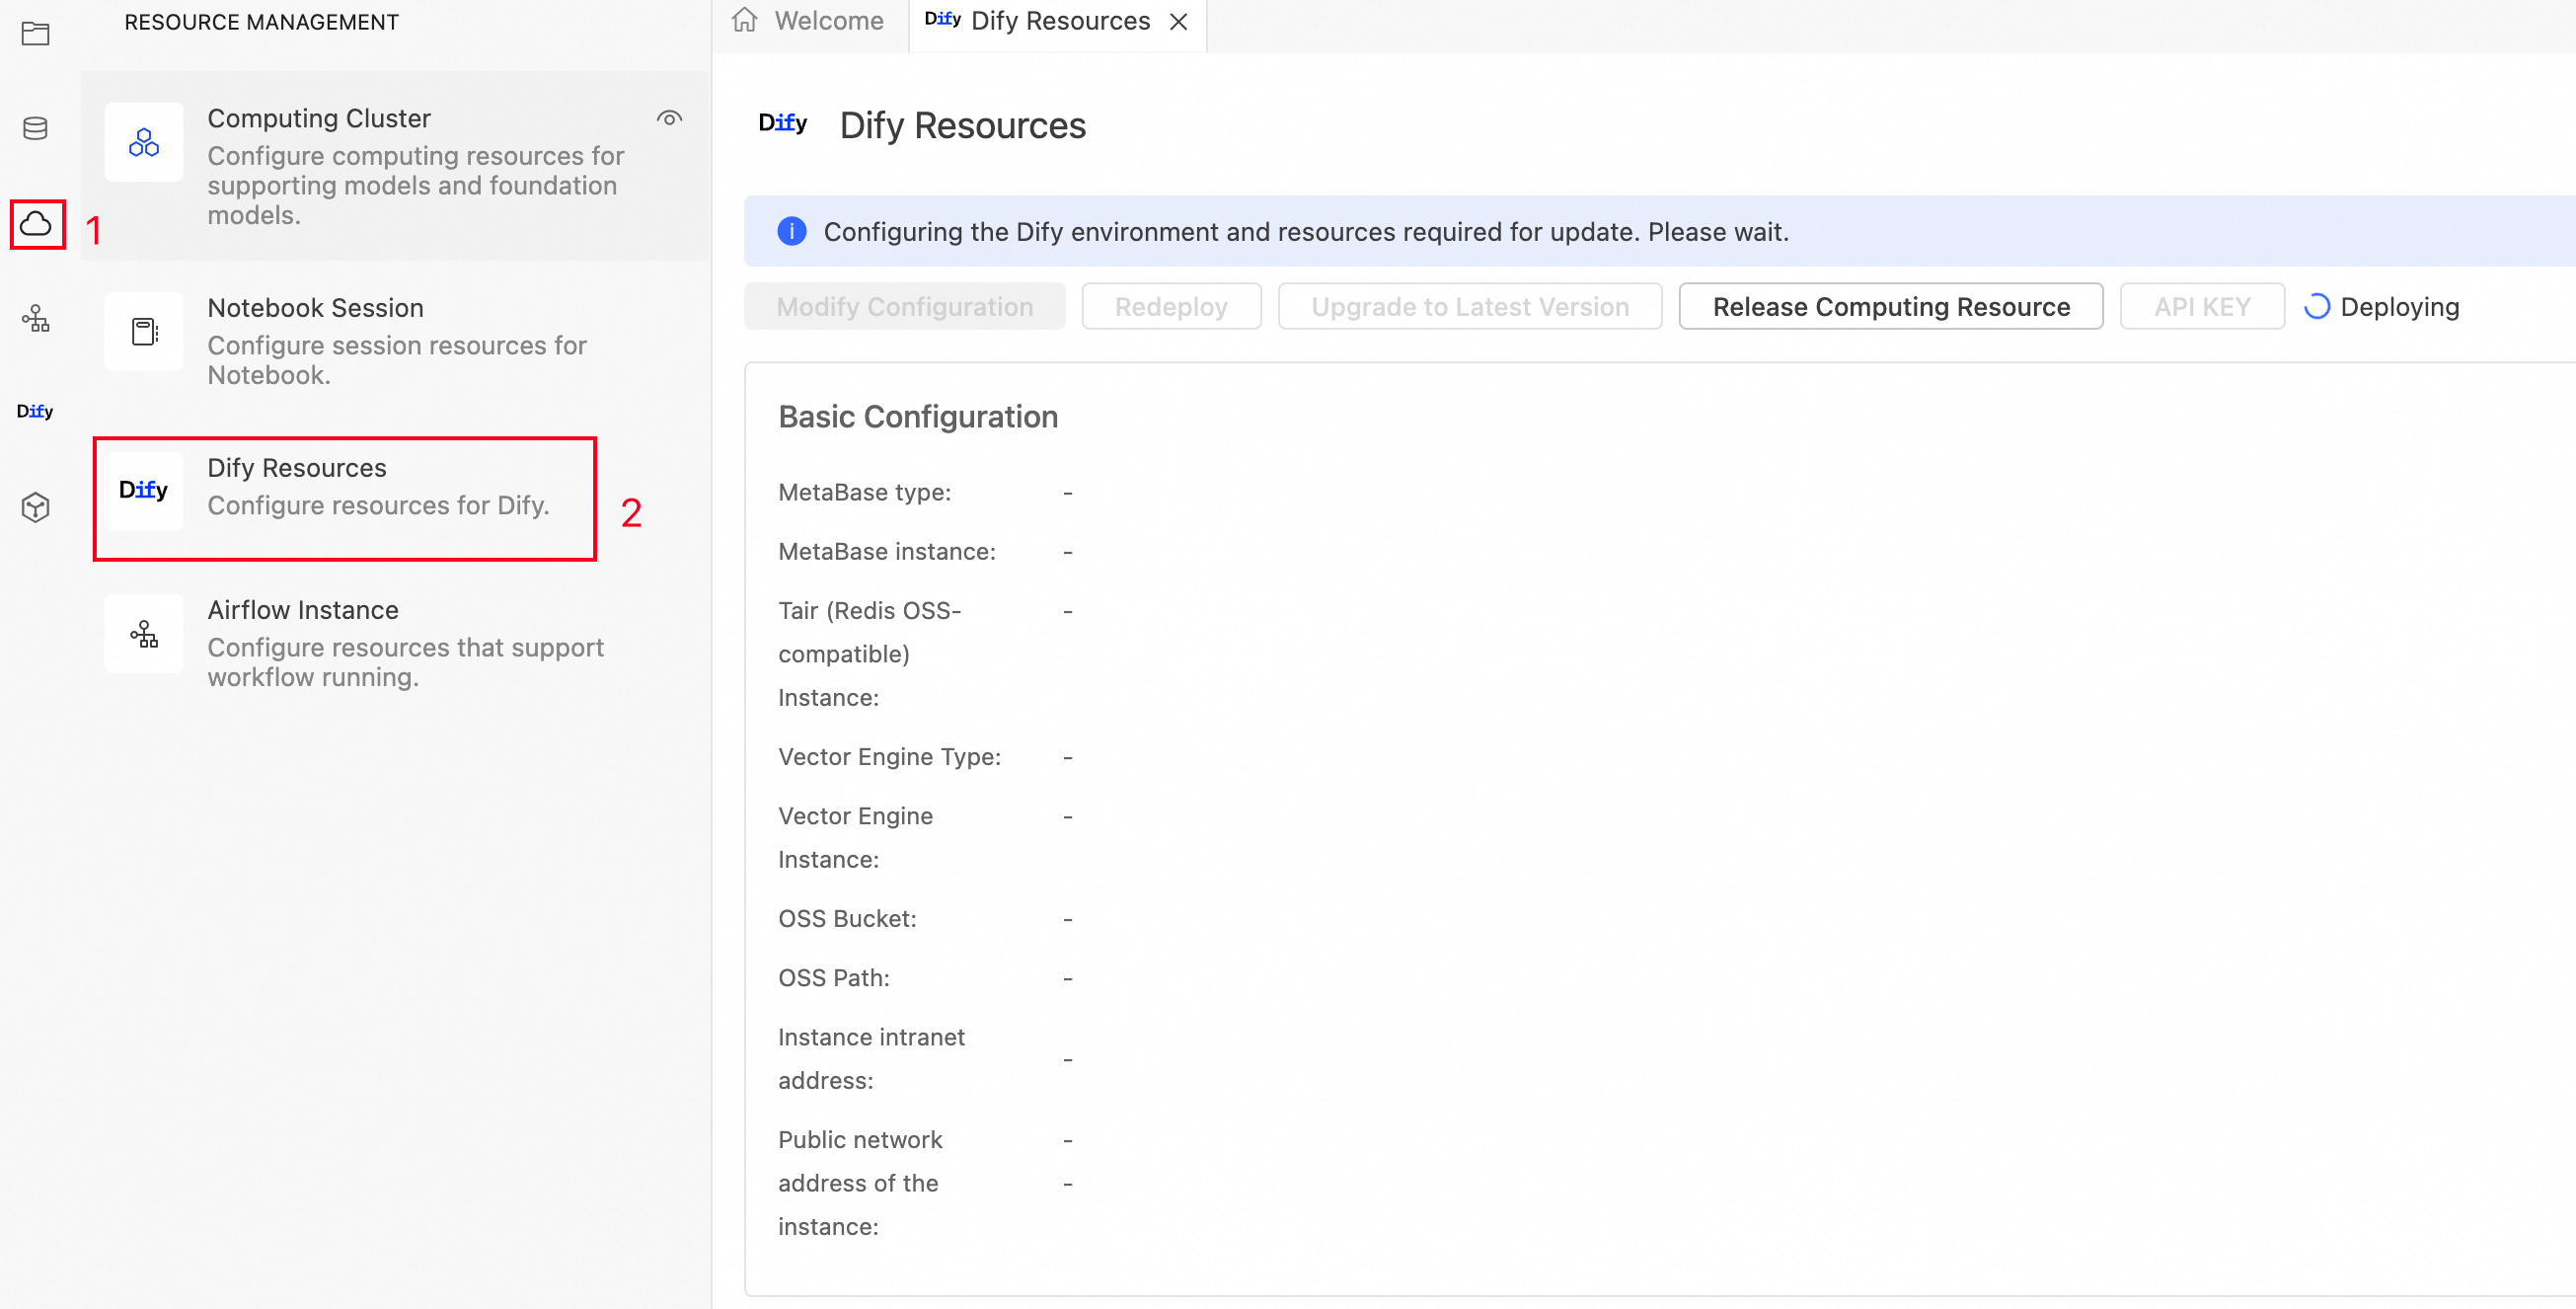Click the small Dify logo in sidebar

point(35,412)
